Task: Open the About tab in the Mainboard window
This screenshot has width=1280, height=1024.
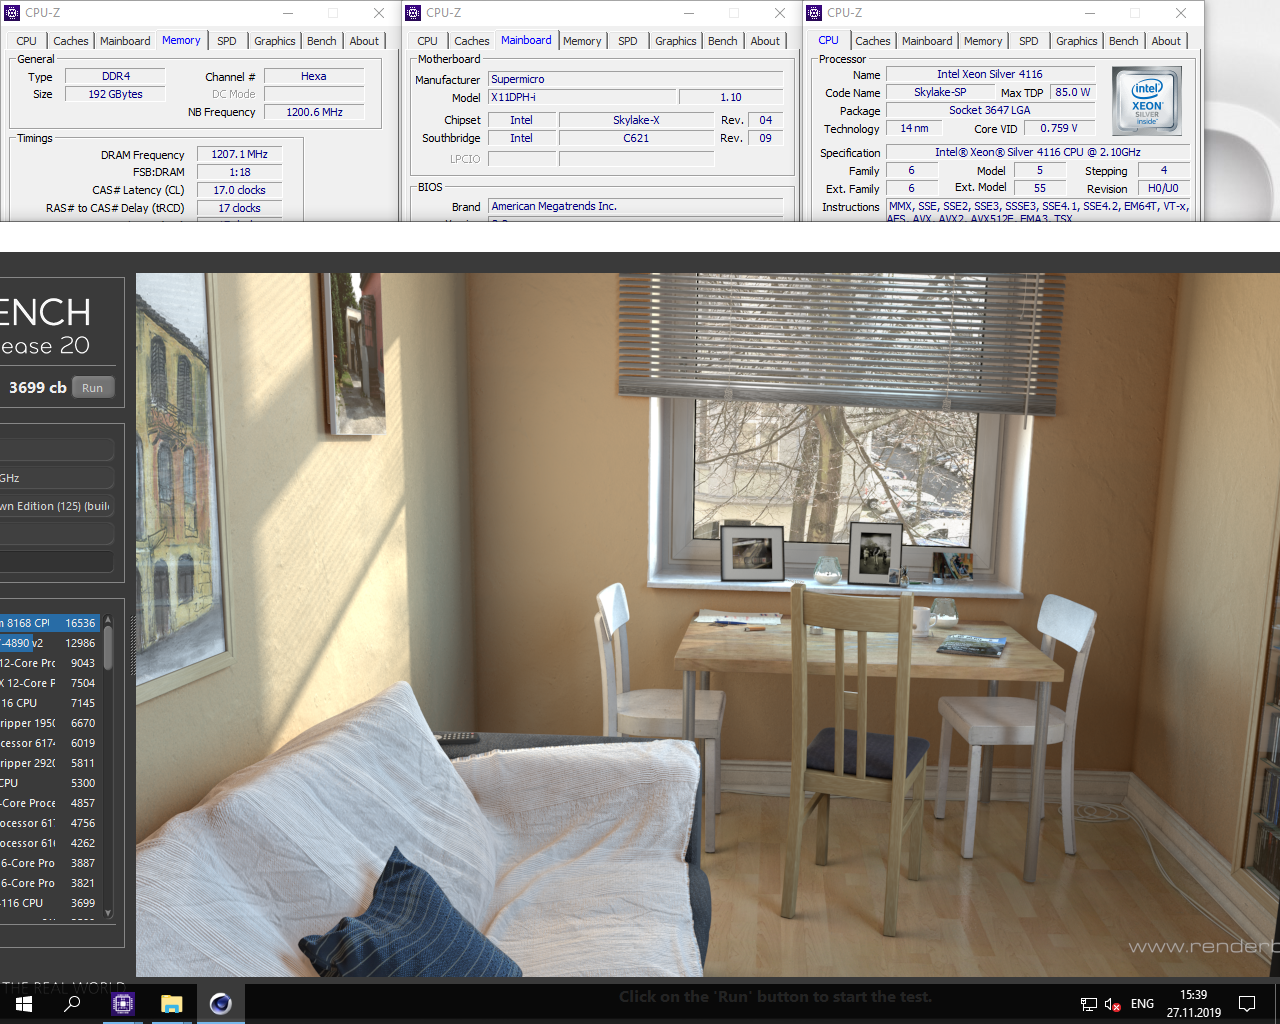Action: coord(765,41)
